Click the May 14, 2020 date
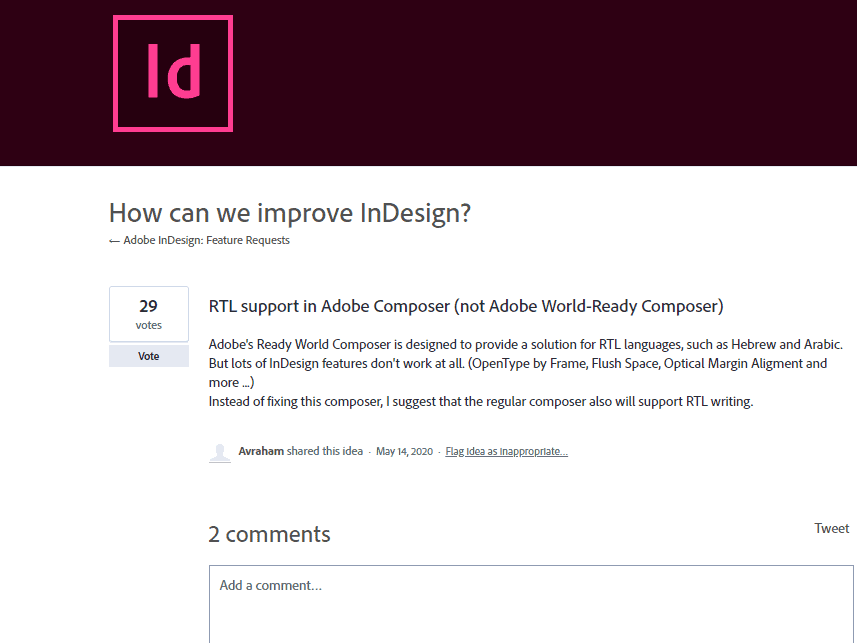Viewport: 857px width, 643px height. coord(404,452)
